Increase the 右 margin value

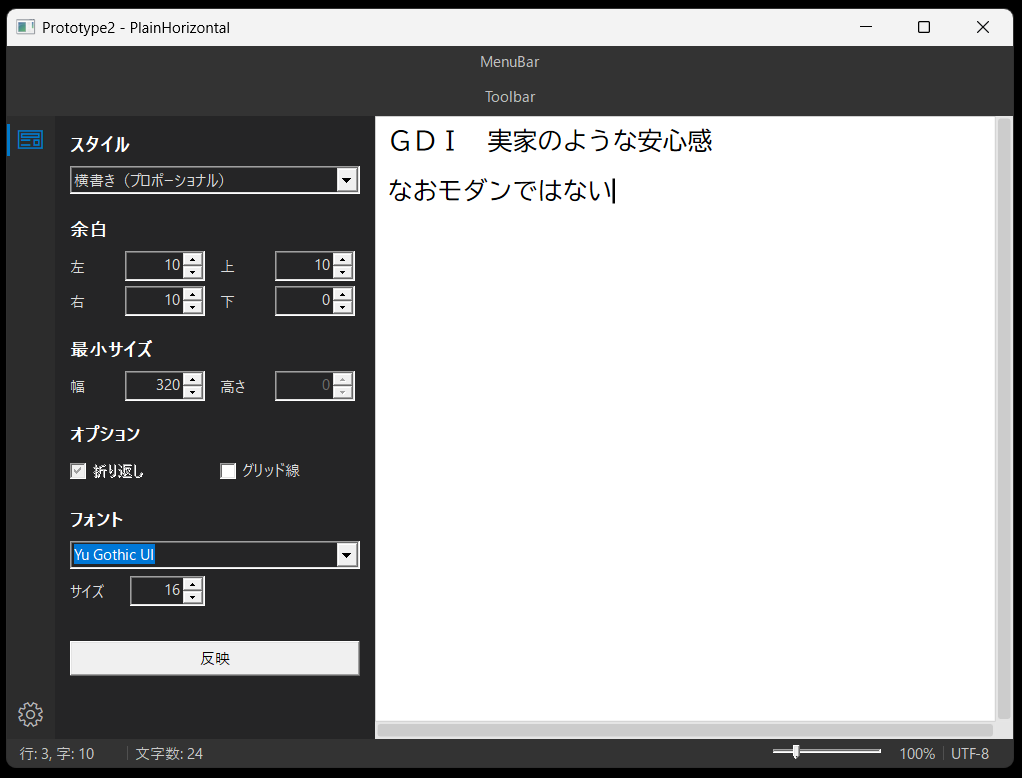pyautogui.click(x=193, y=294)
